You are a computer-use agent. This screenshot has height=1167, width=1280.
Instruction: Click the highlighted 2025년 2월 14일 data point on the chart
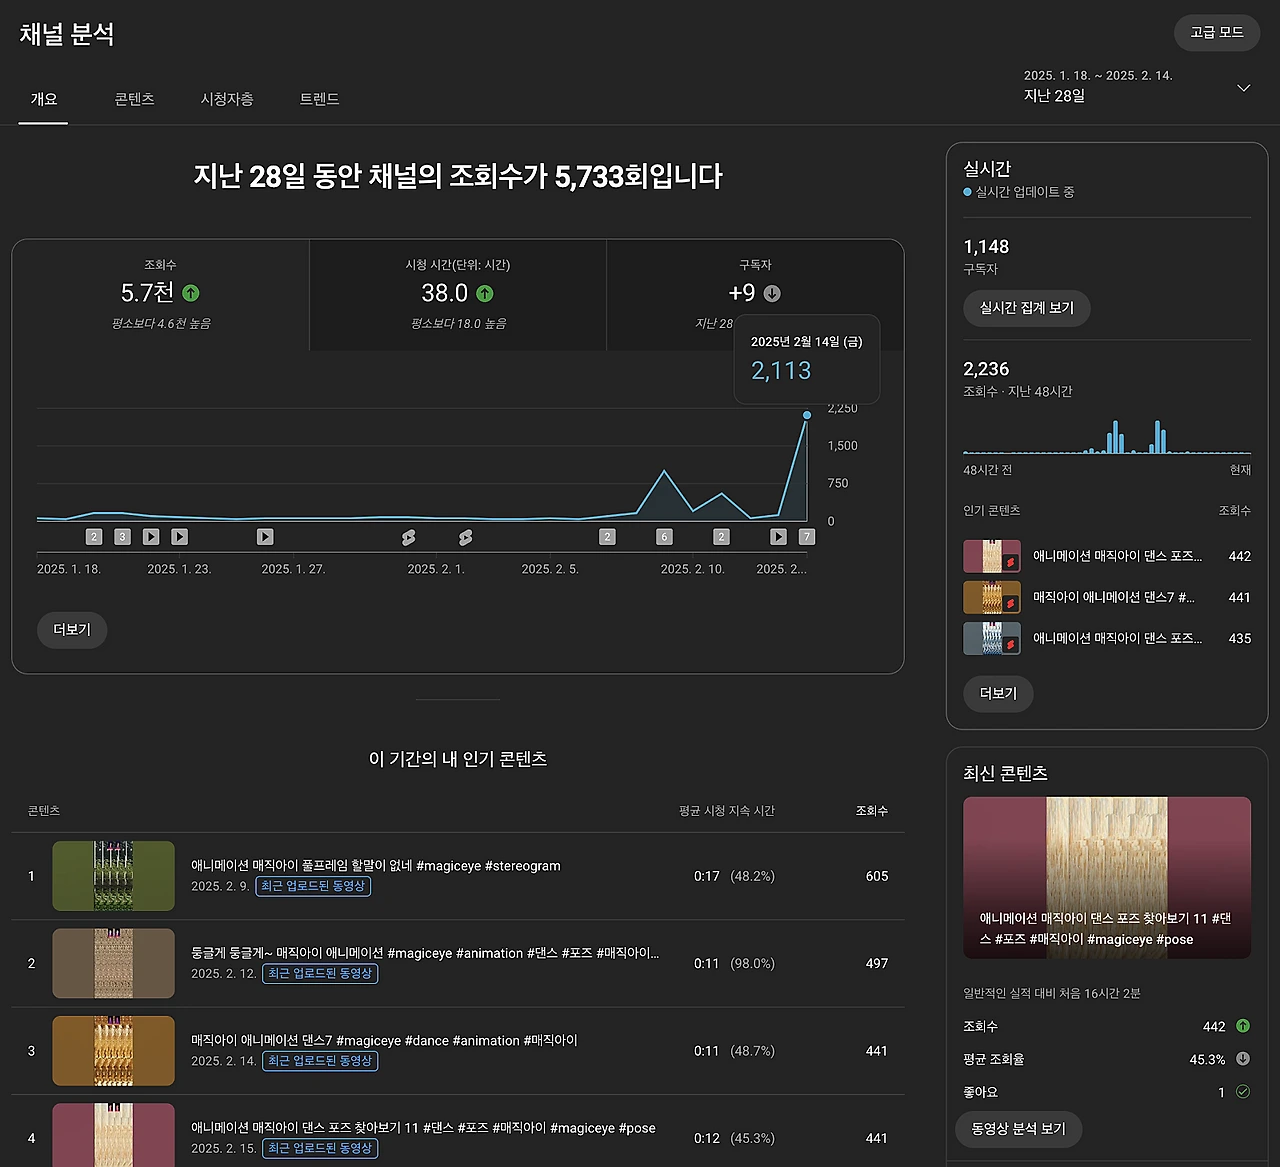807,414
